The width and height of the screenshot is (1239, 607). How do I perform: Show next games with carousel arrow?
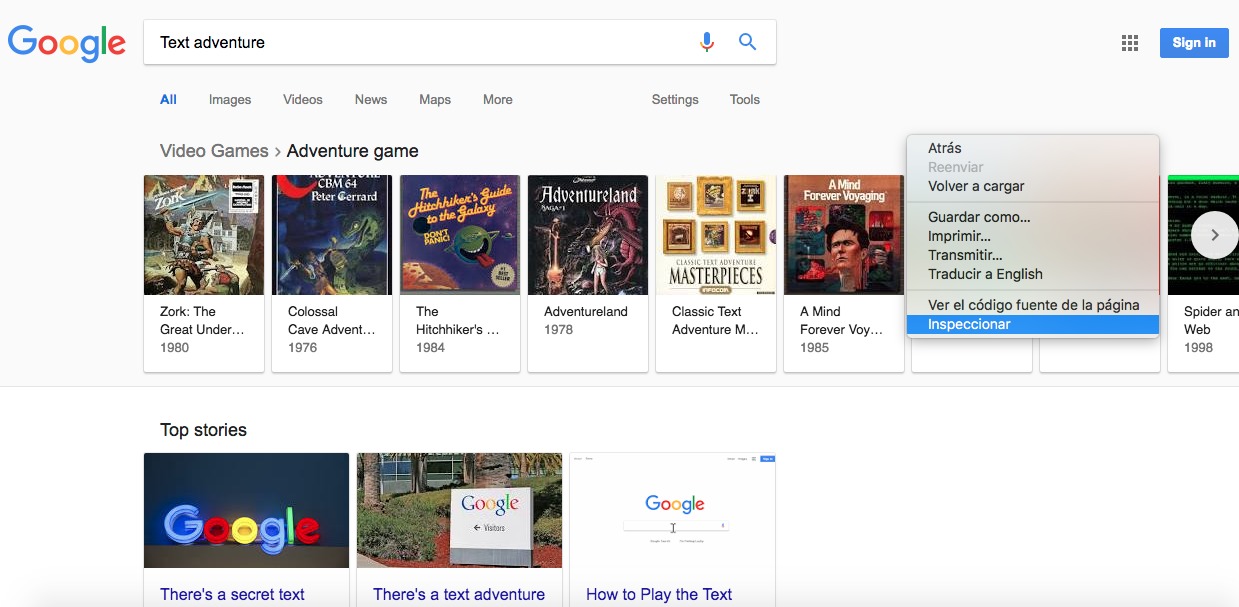[1215, 235]
